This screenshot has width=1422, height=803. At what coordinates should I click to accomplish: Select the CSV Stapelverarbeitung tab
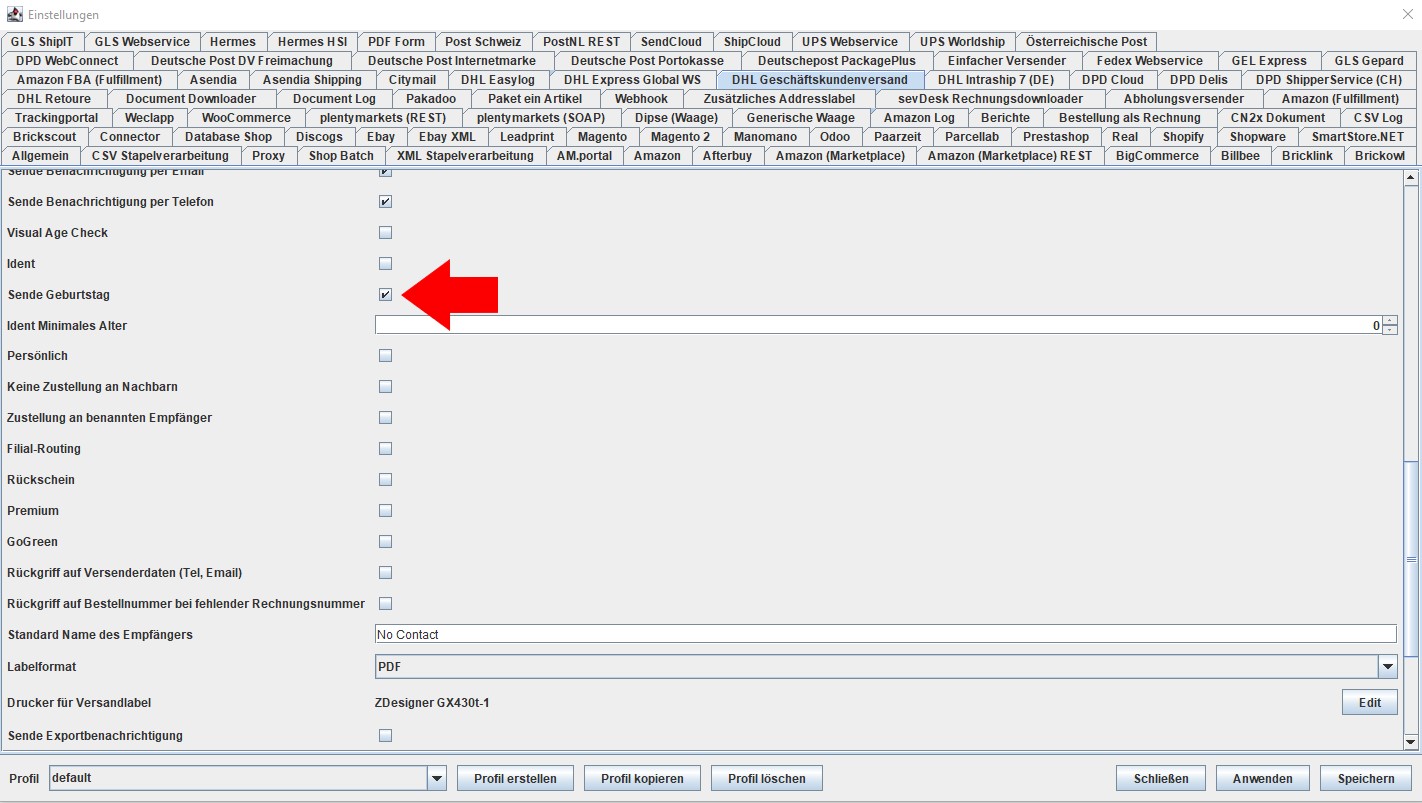pos(160,156)
